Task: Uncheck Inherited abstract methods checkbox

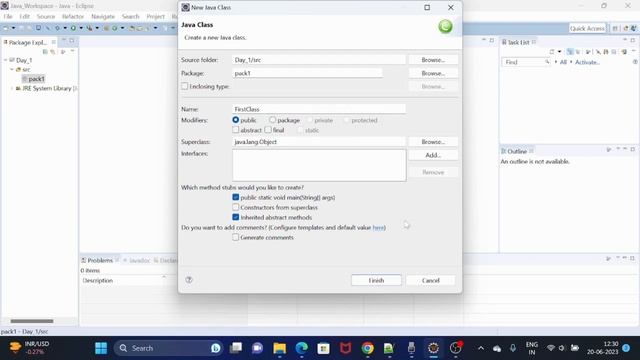Action: (236, 217)
